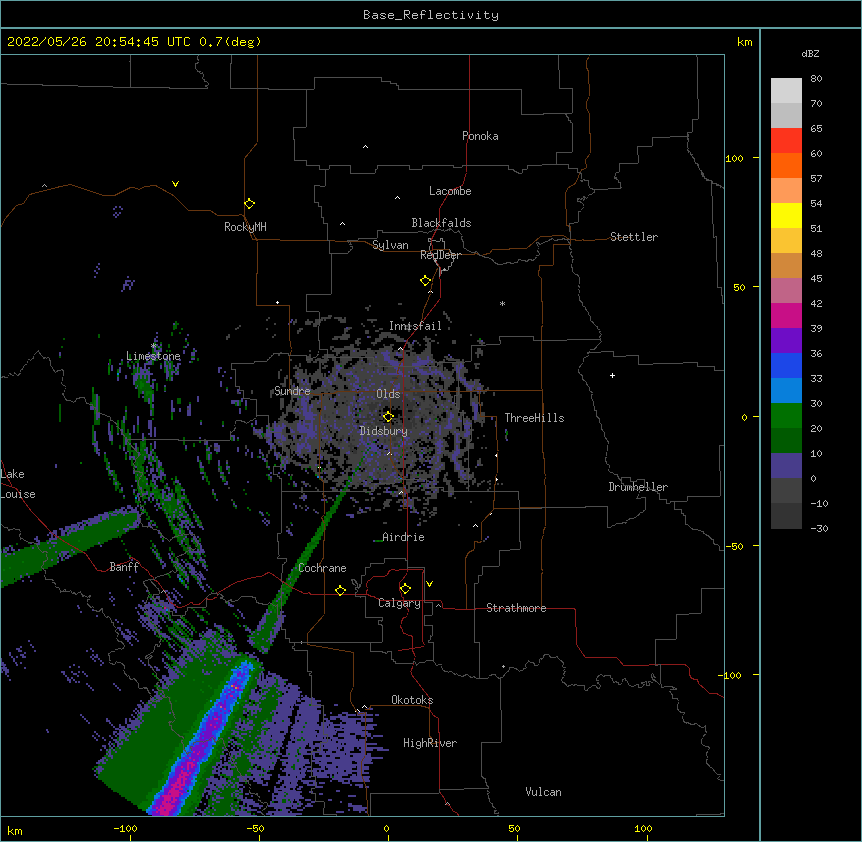Image resolution: width=862 pixels, height=842 pixels.
Task: Select the orange 57-60 dBZ legend swatch
Action: (786, 166)
